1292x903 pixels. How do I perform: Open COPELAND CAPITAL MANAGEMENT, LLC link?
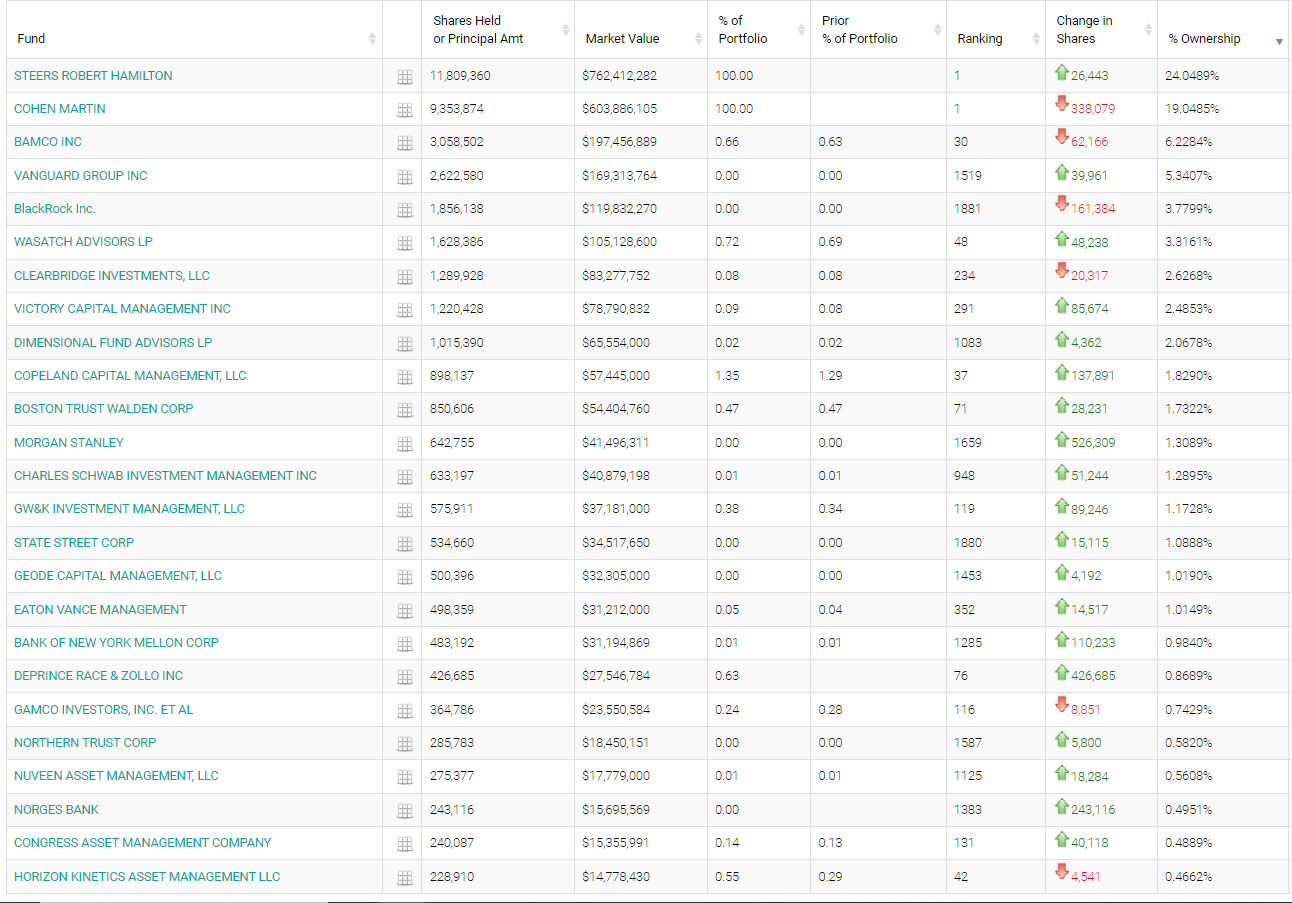(x=130, y=376)
